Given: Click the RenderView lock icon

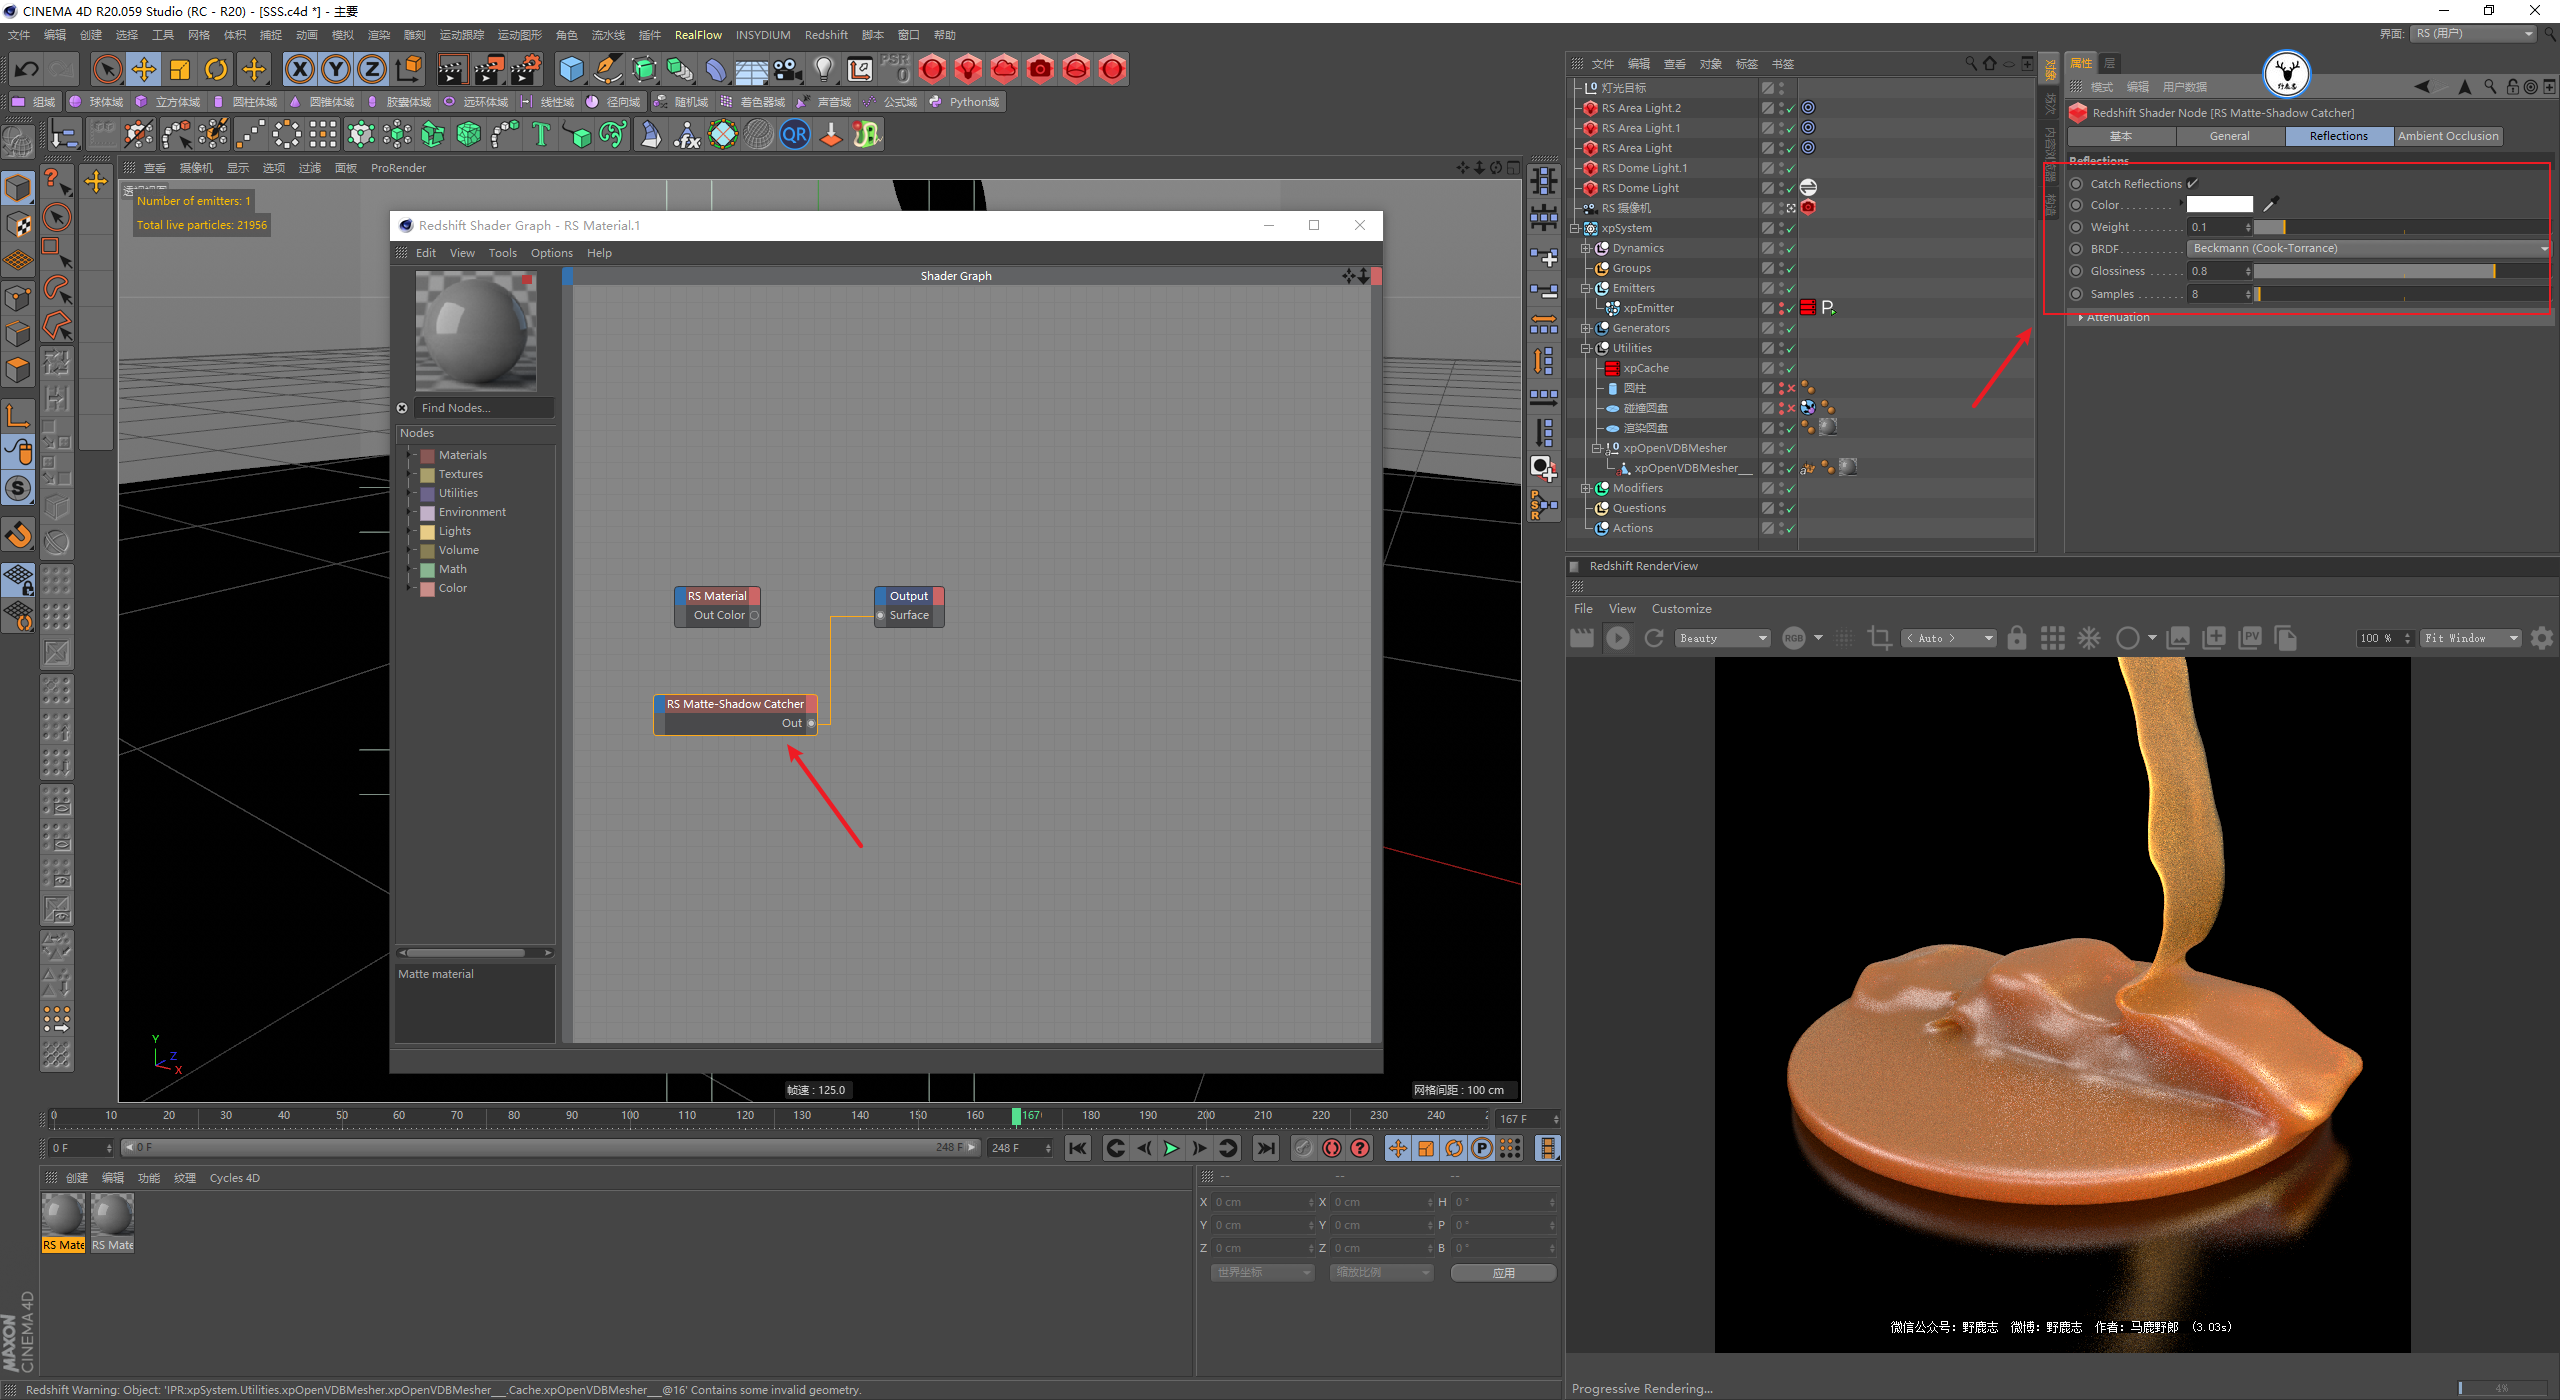Looking at the screenshot, I should click(2017, 638).
